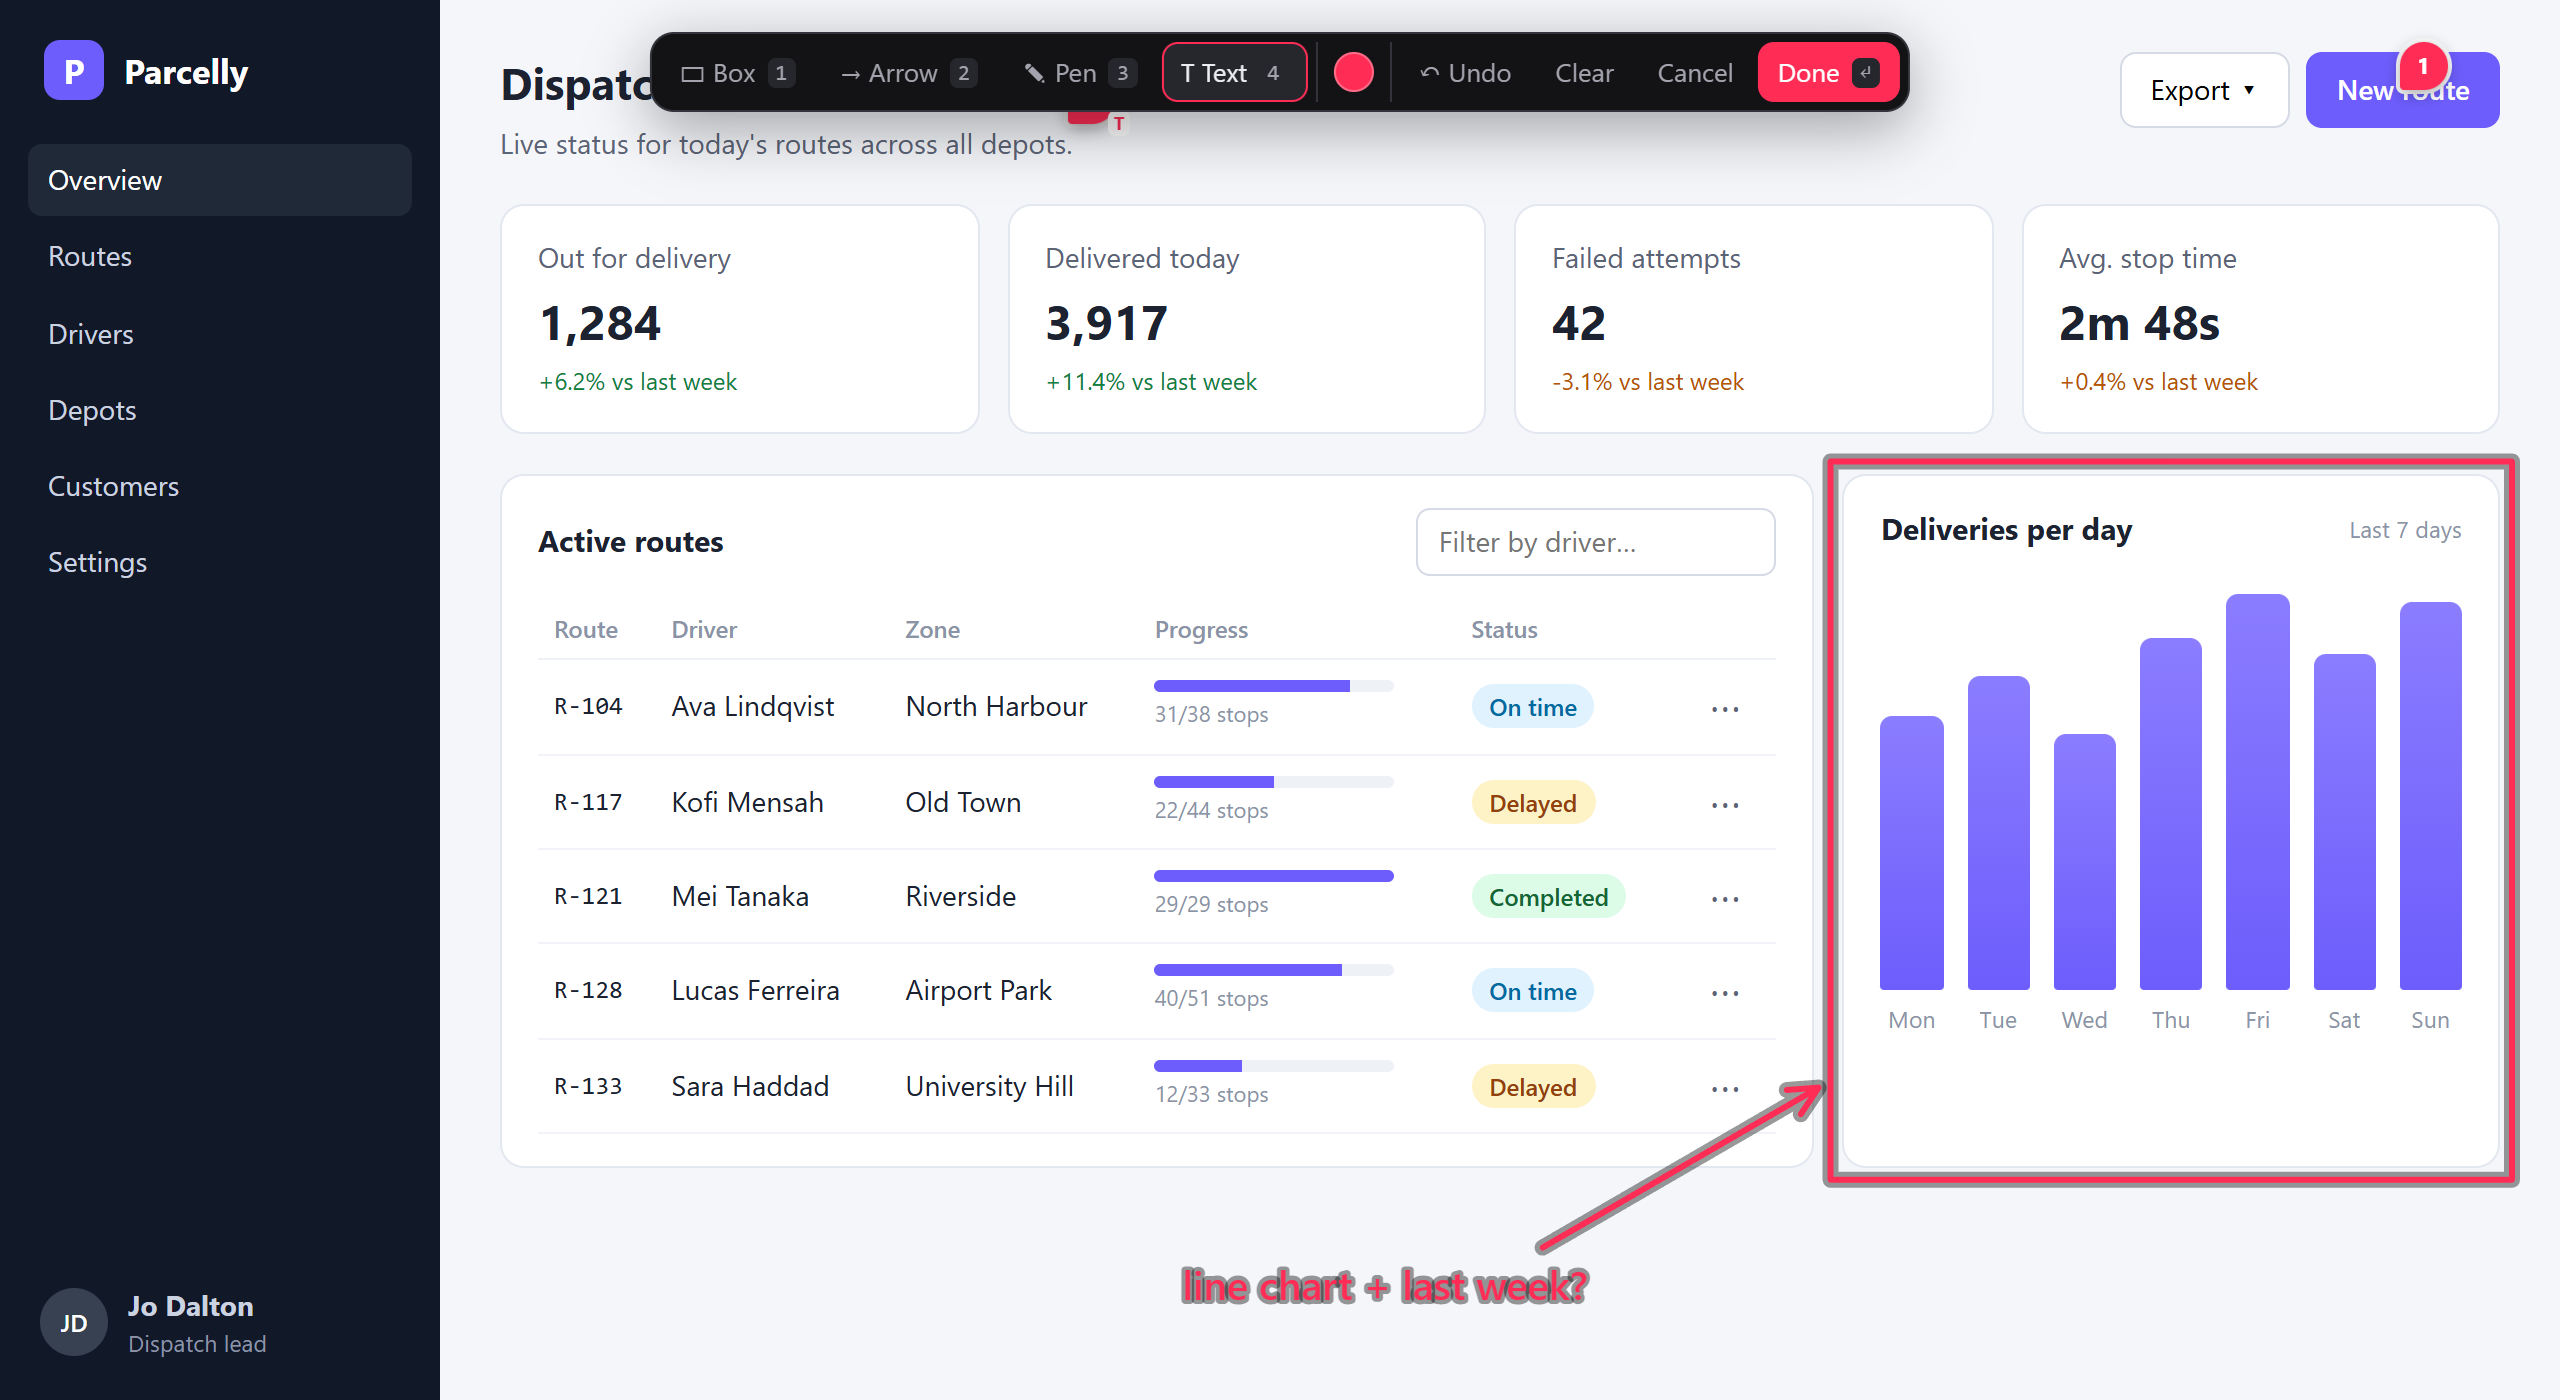This screenshot has height=1400, width=2560.
Task: Click the Parcelly logo icon
Action: coord(74,71)
